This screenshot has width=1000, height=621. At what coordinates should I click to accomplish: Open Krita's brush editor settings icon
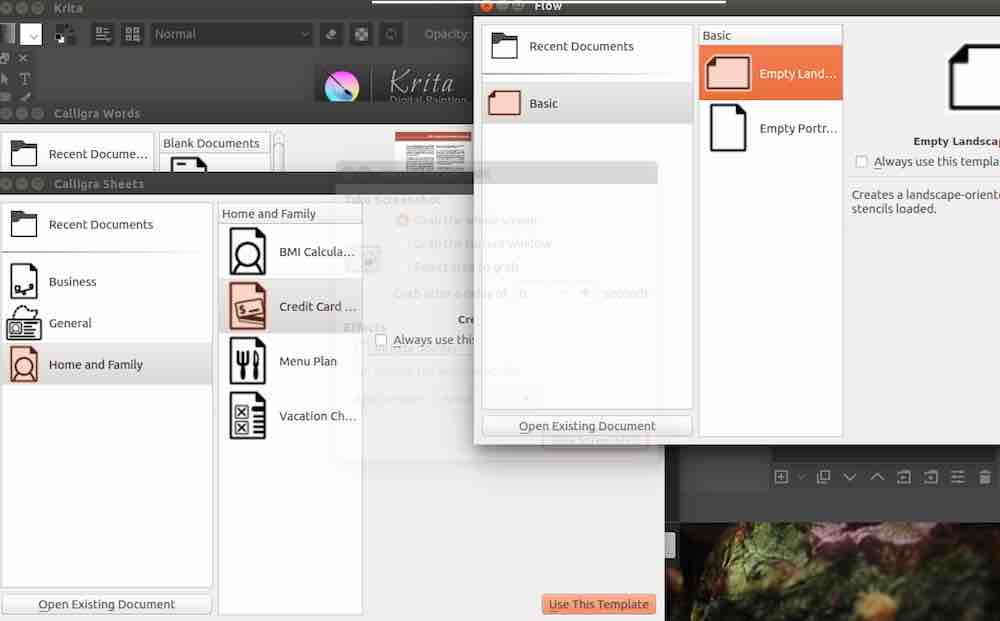(x=103, y=34)
